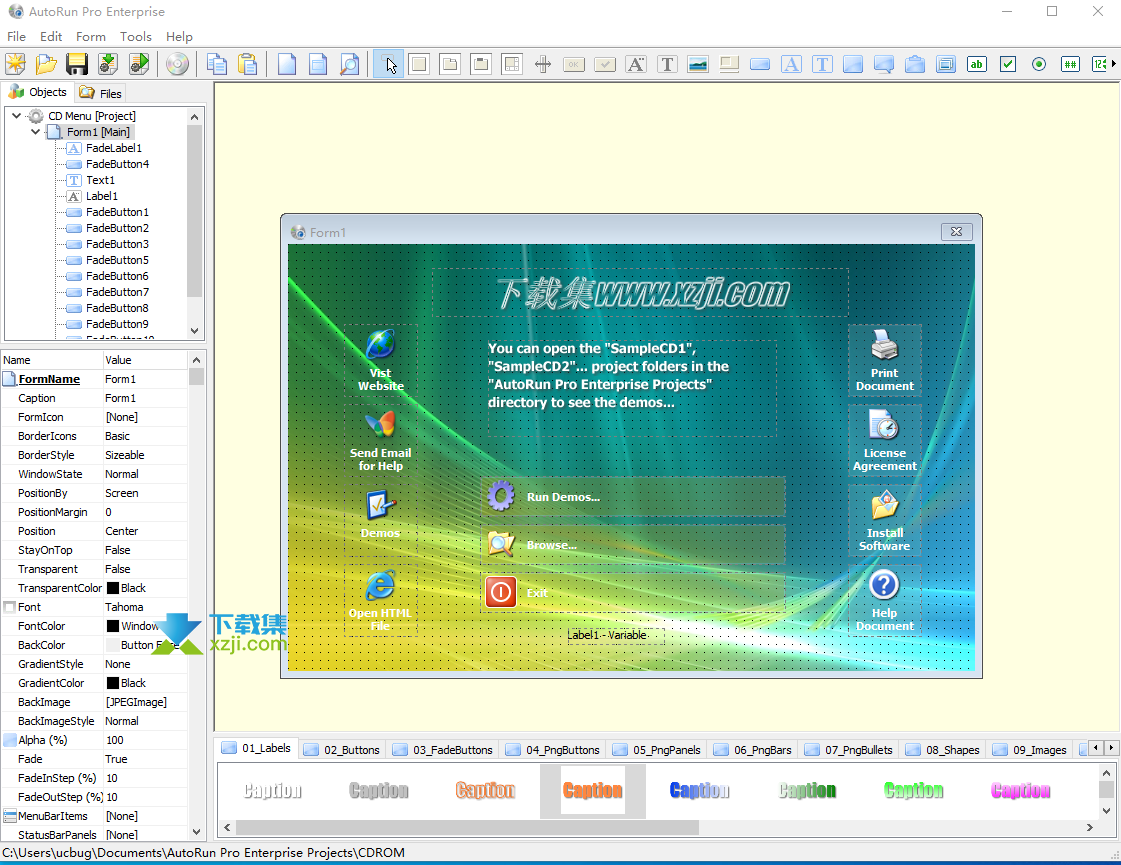Click the CD disc burn icon
The image size is (1121, 865).
click(177, 64)
